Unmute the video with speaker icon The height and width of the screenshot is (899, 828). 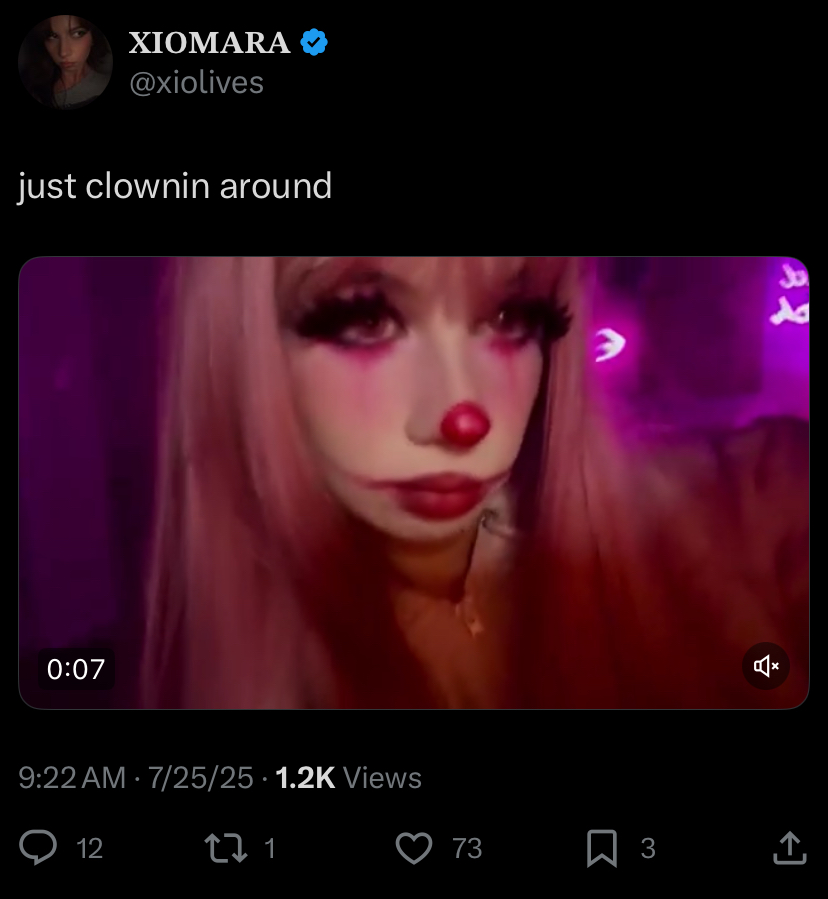[x=766, y=666]
